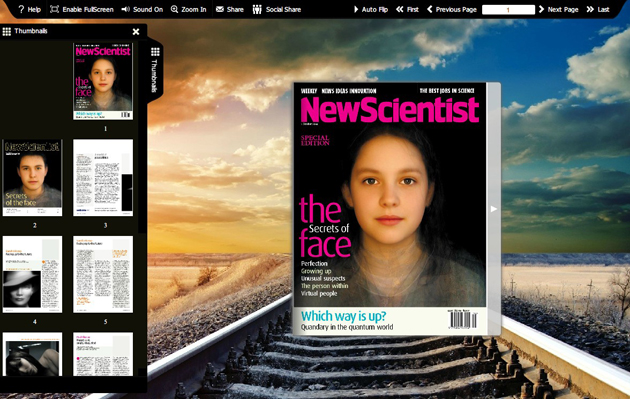Enable FullScreen mode
The width and height of the screenshot is (630, 399).
coord(82,9)
